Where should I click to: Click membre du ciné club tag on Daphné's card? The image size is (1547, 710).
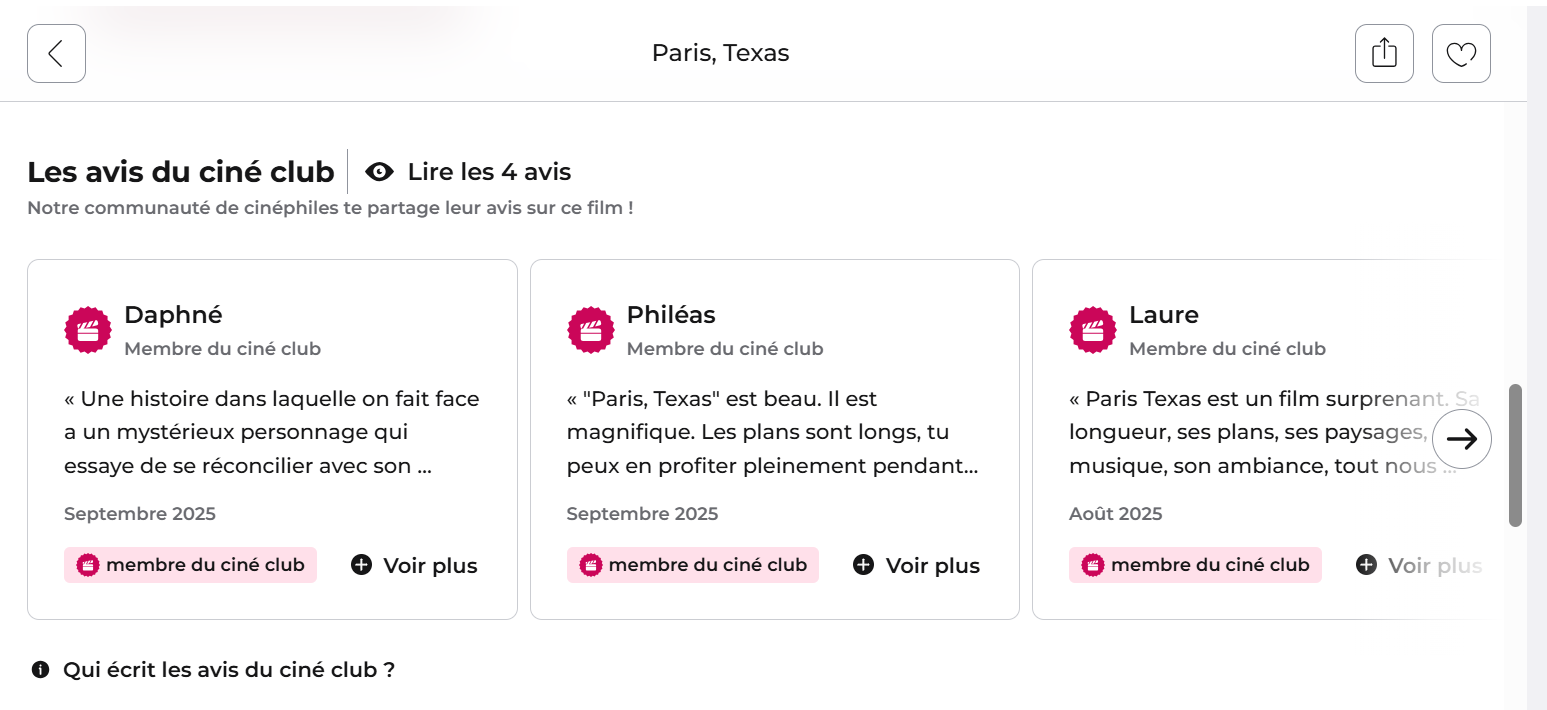coord(190,565)
